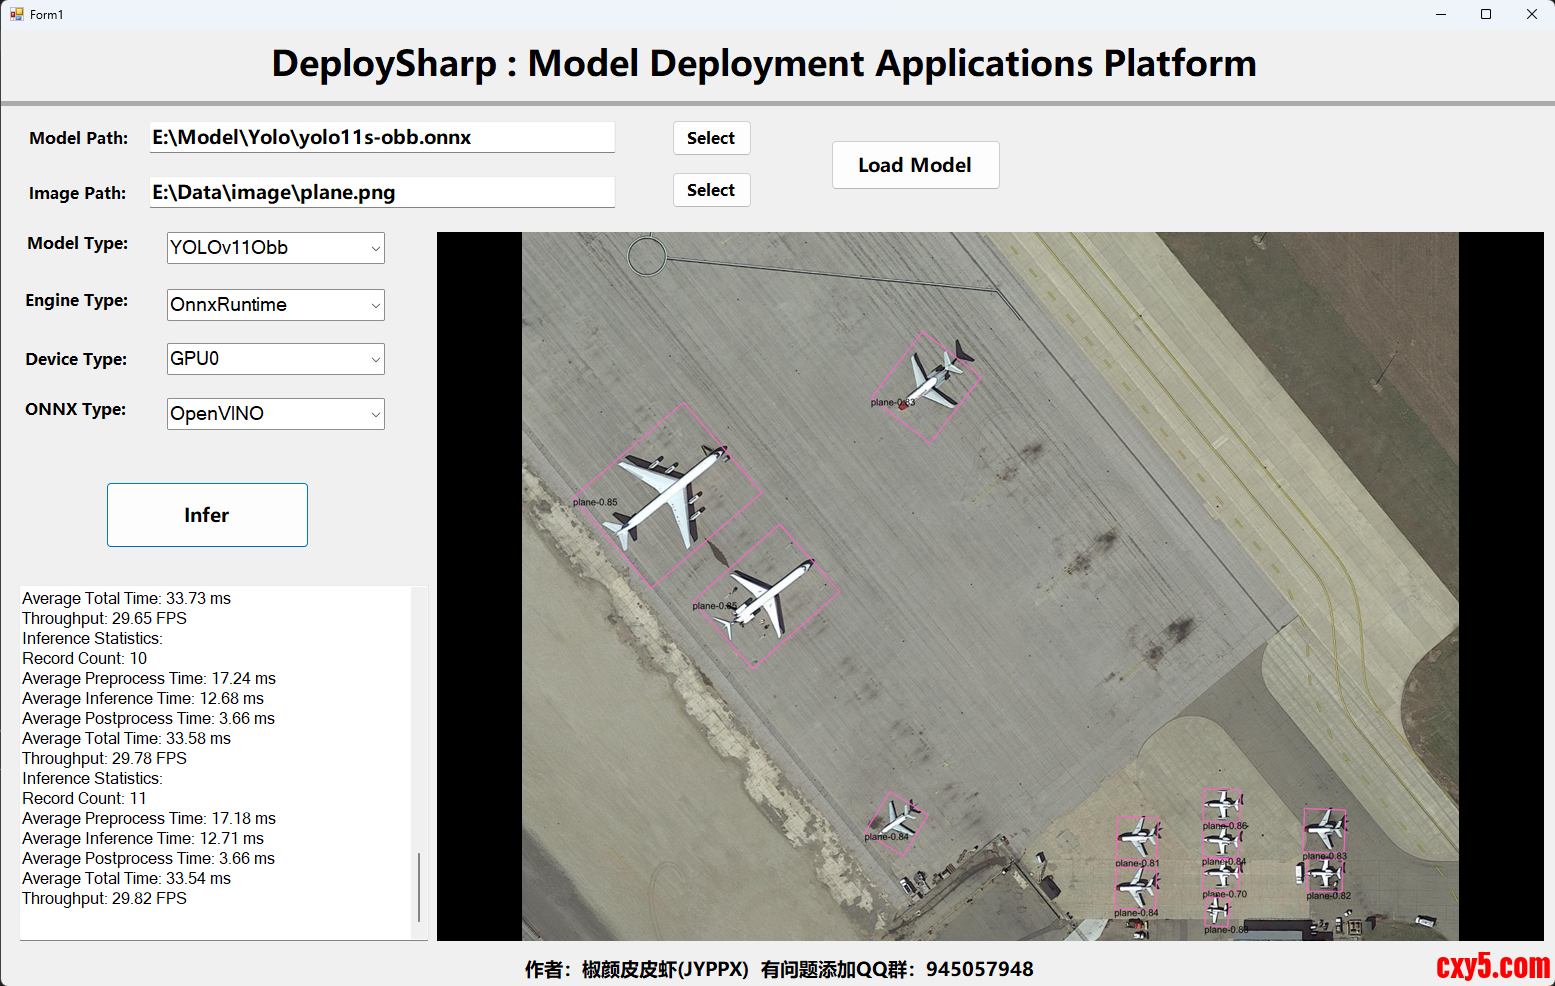This screenshot has height=986, width=1555.
Task: Focus the Model Path text field
Action: coord(382,138)
